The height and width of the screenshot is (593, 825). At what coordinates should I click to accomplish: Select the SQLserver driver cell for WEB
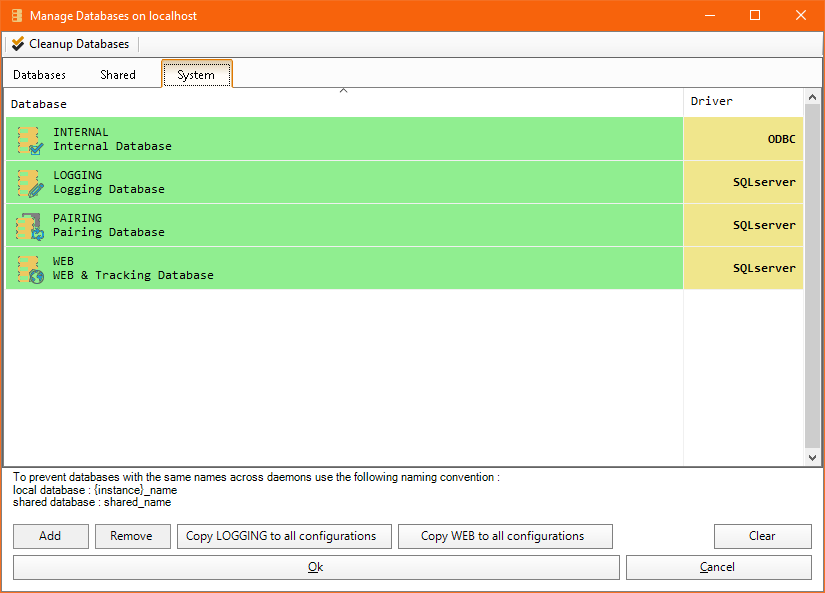coord(744,268)
